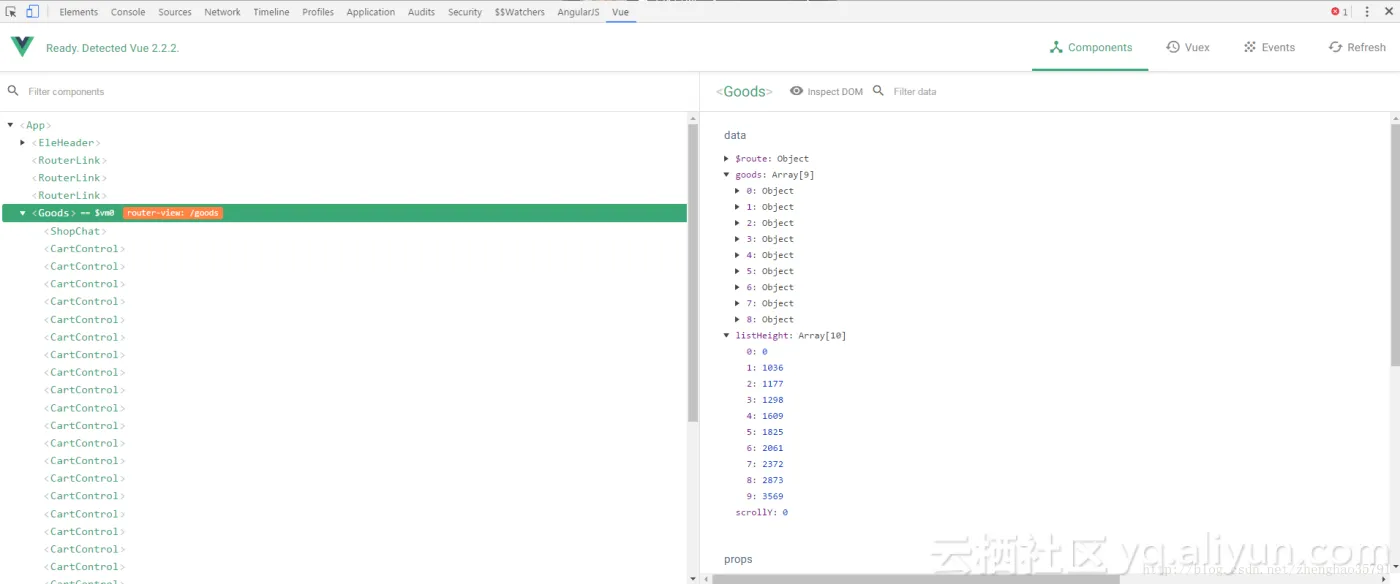Open the DevTools three-dot menu

(x=1367, y=12)
